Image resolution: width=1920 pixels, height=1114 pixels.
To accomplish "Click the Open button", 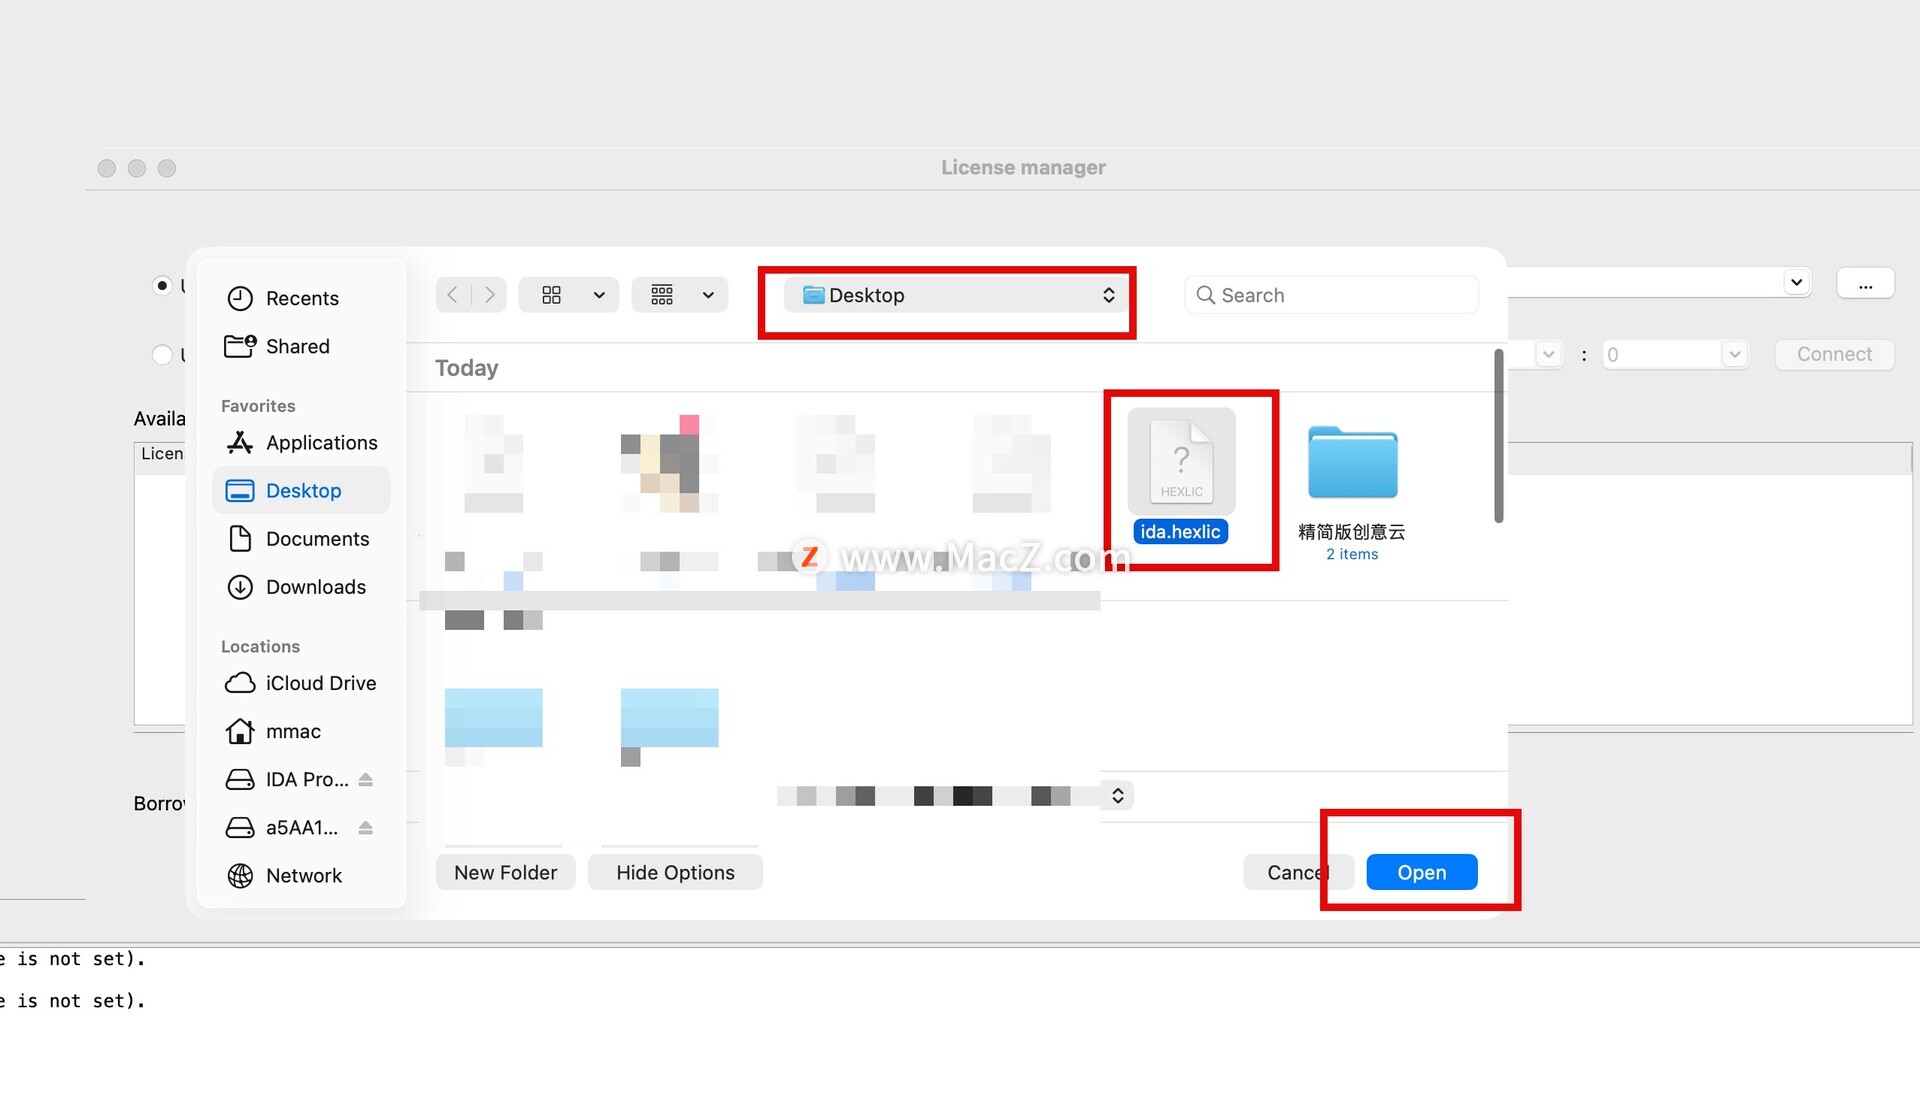I will point(1421,873).
